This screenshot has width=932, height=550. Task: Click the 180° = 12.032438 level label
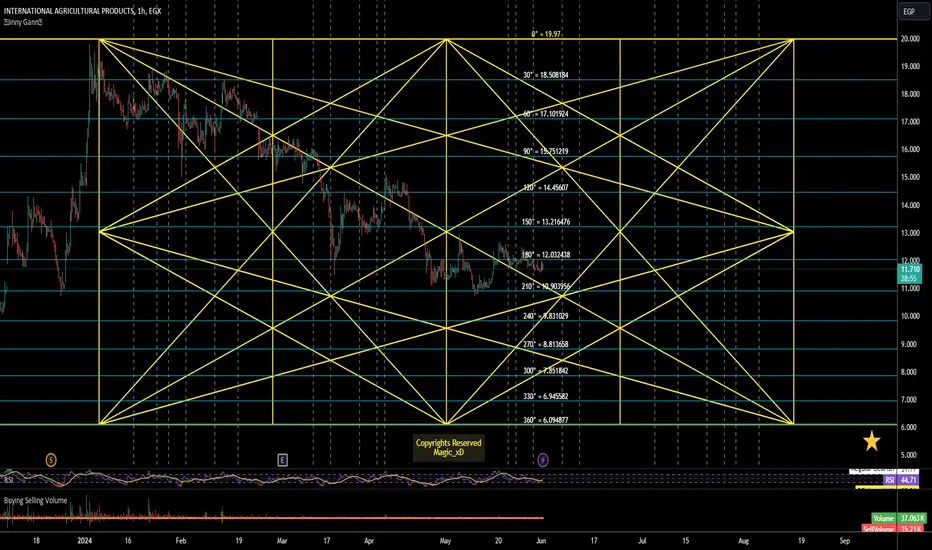tap(546, 254)
